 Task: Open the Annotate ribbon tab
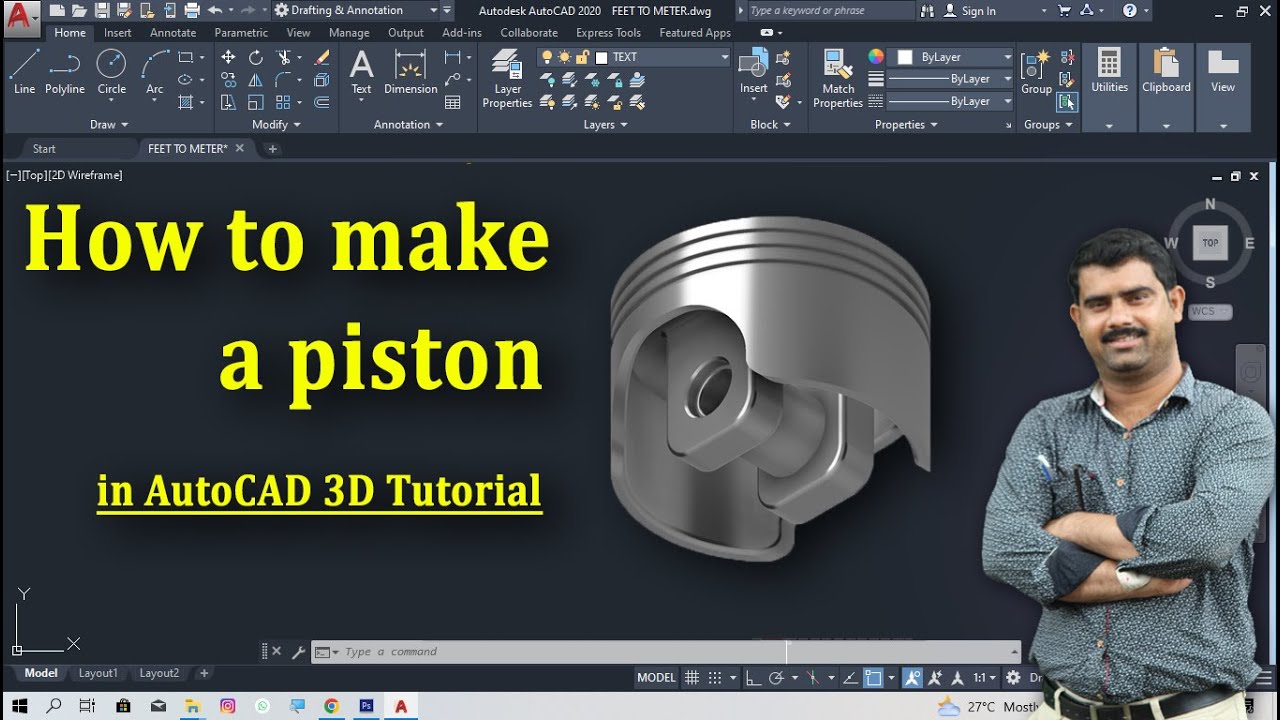173,33
